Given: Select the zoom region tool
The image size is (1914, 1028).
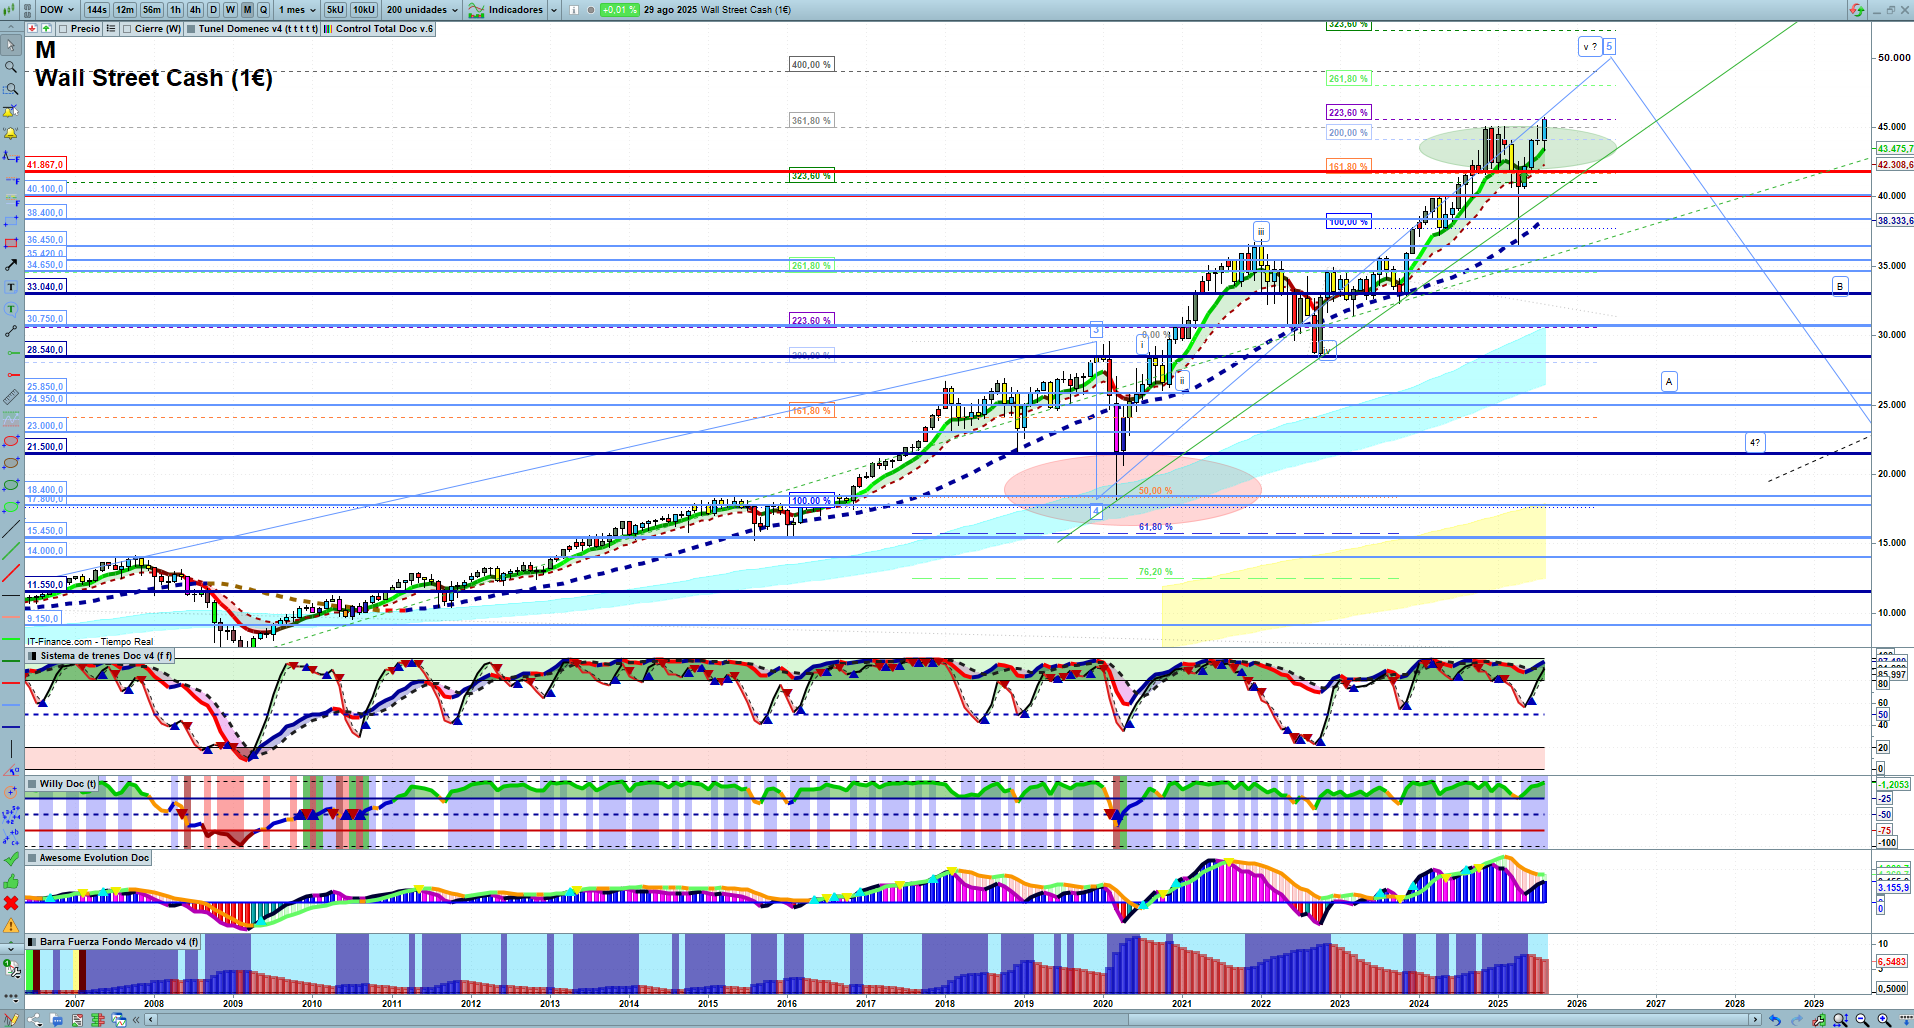Looking at the screenshot, I should (x=11, y=89).
